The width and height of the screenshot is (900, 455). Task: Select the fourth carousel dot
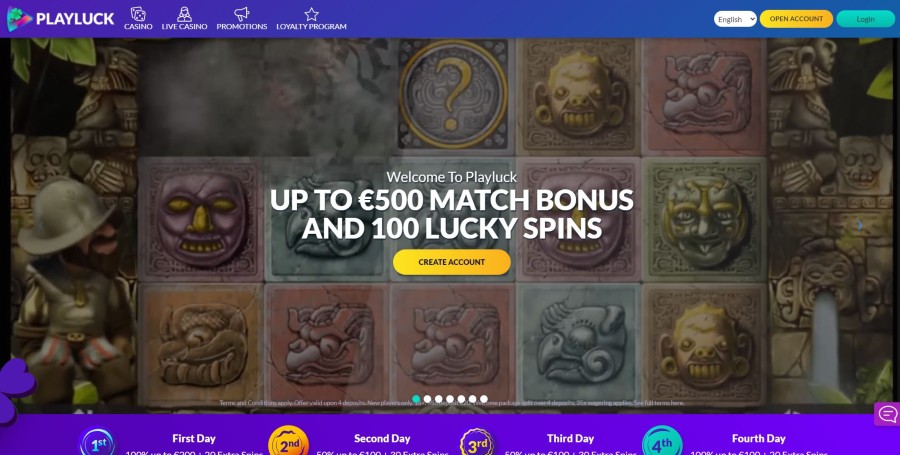click(x=450, y=399)
